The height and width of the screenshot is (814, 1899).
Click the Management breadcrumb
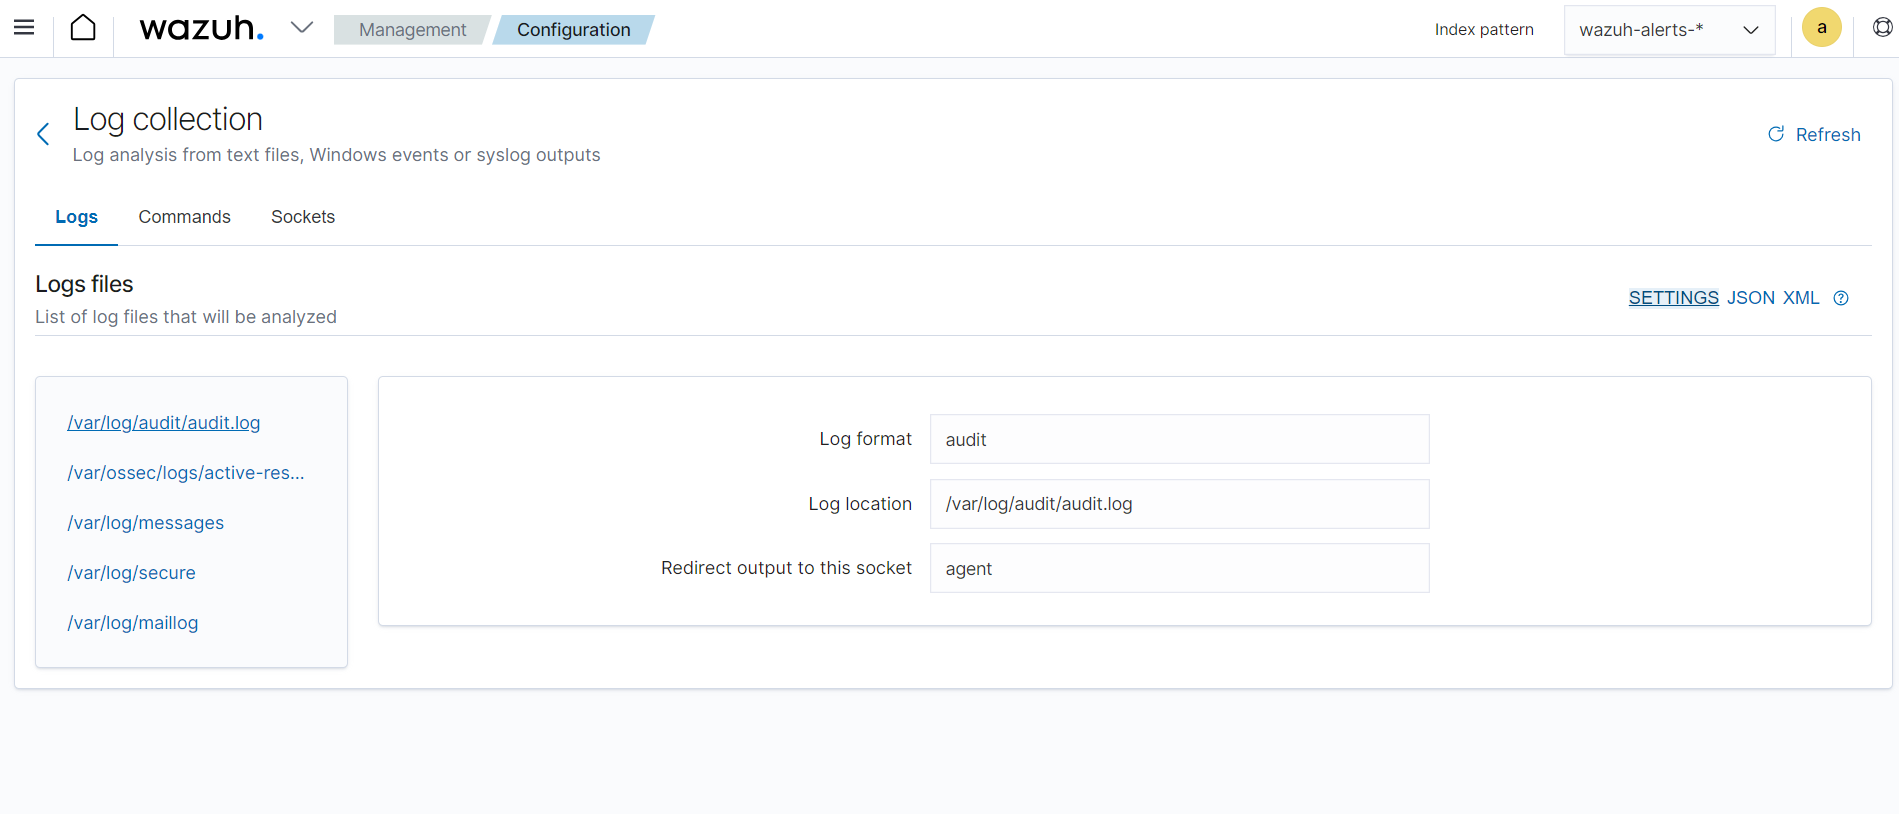point(412,30)
